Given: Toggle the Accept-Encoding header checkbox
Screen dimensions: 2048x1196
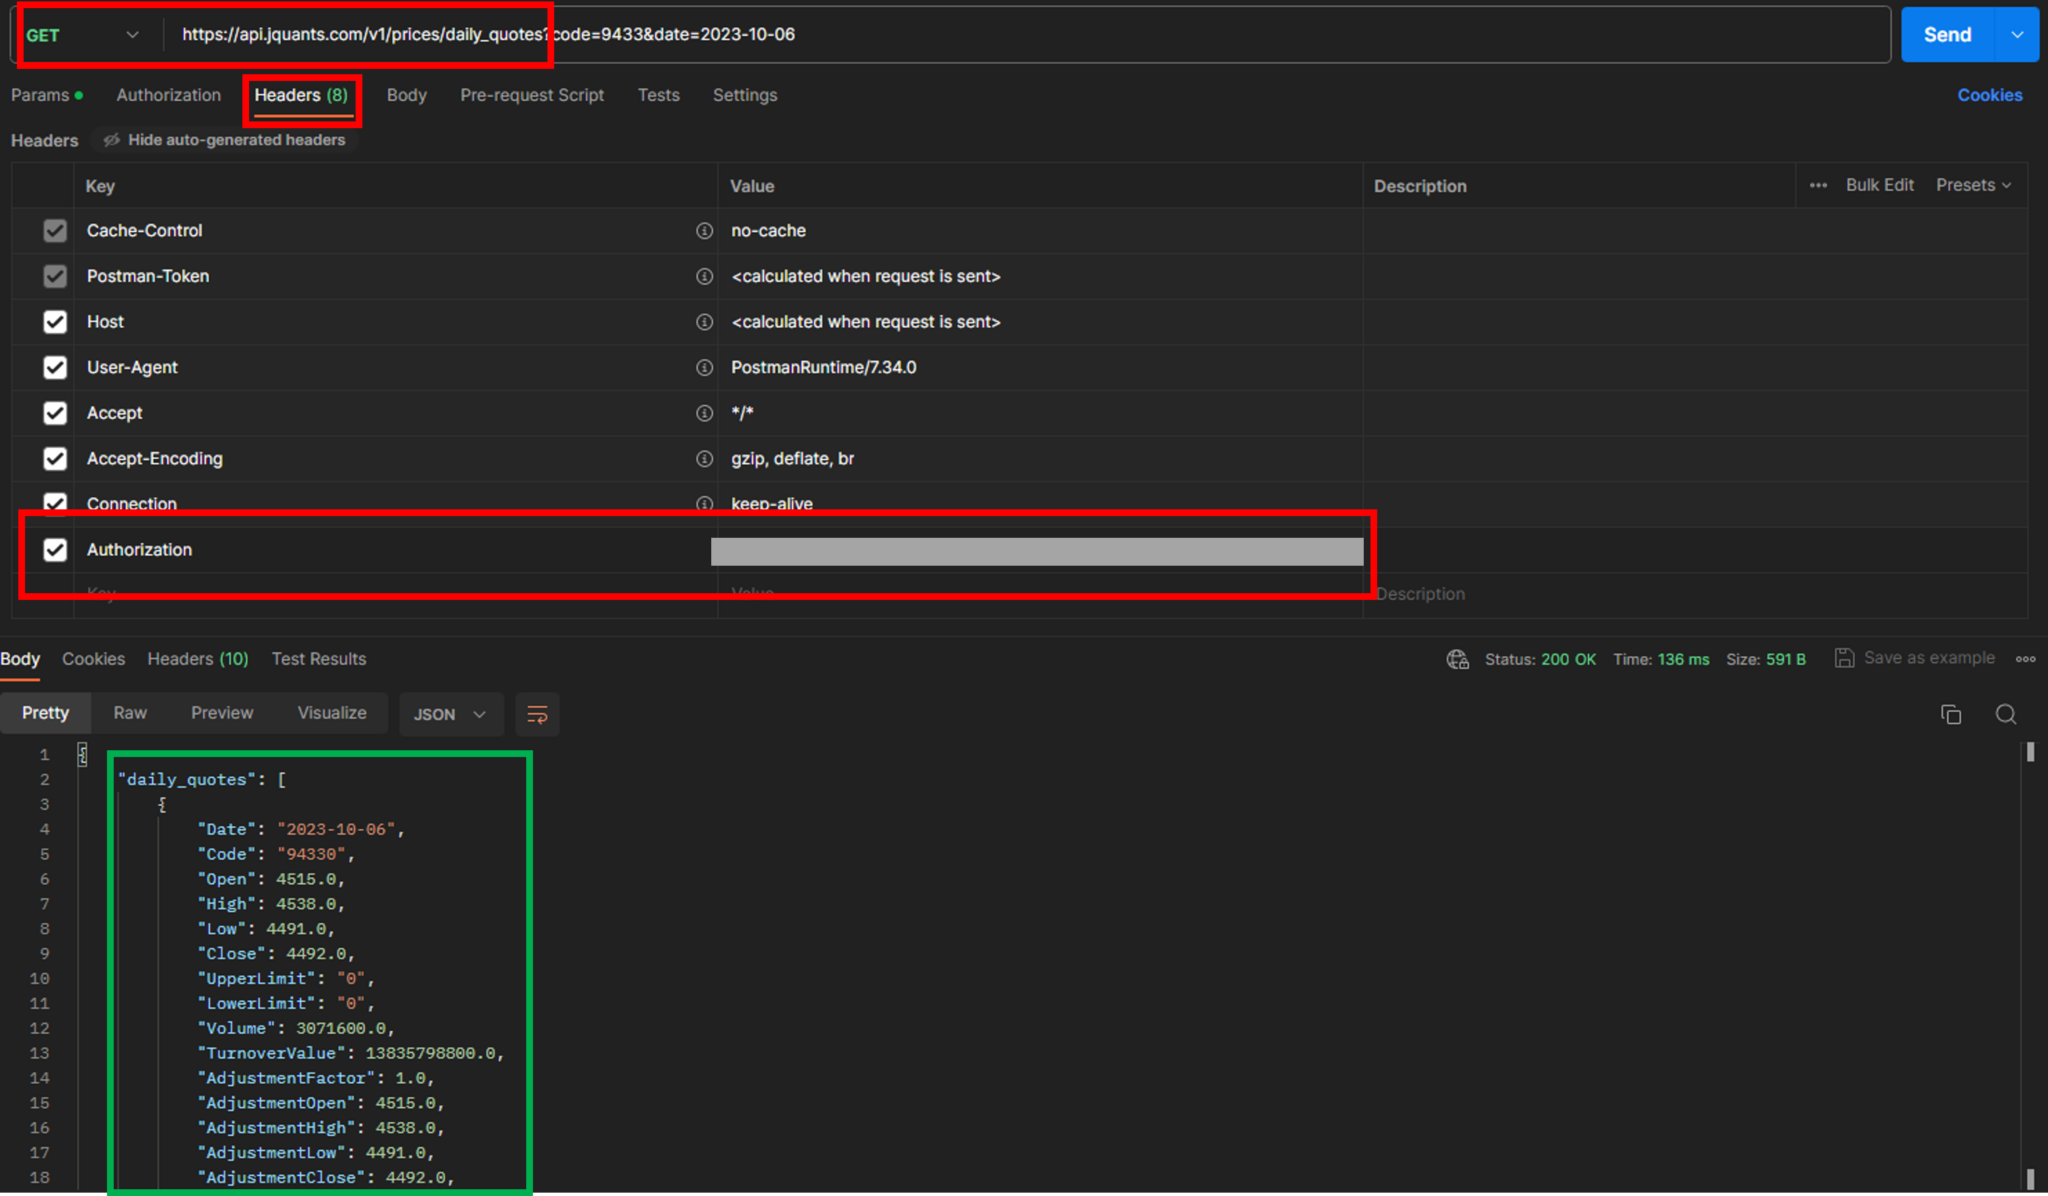Looking at the screenshot, I should [x=55, y=459].
